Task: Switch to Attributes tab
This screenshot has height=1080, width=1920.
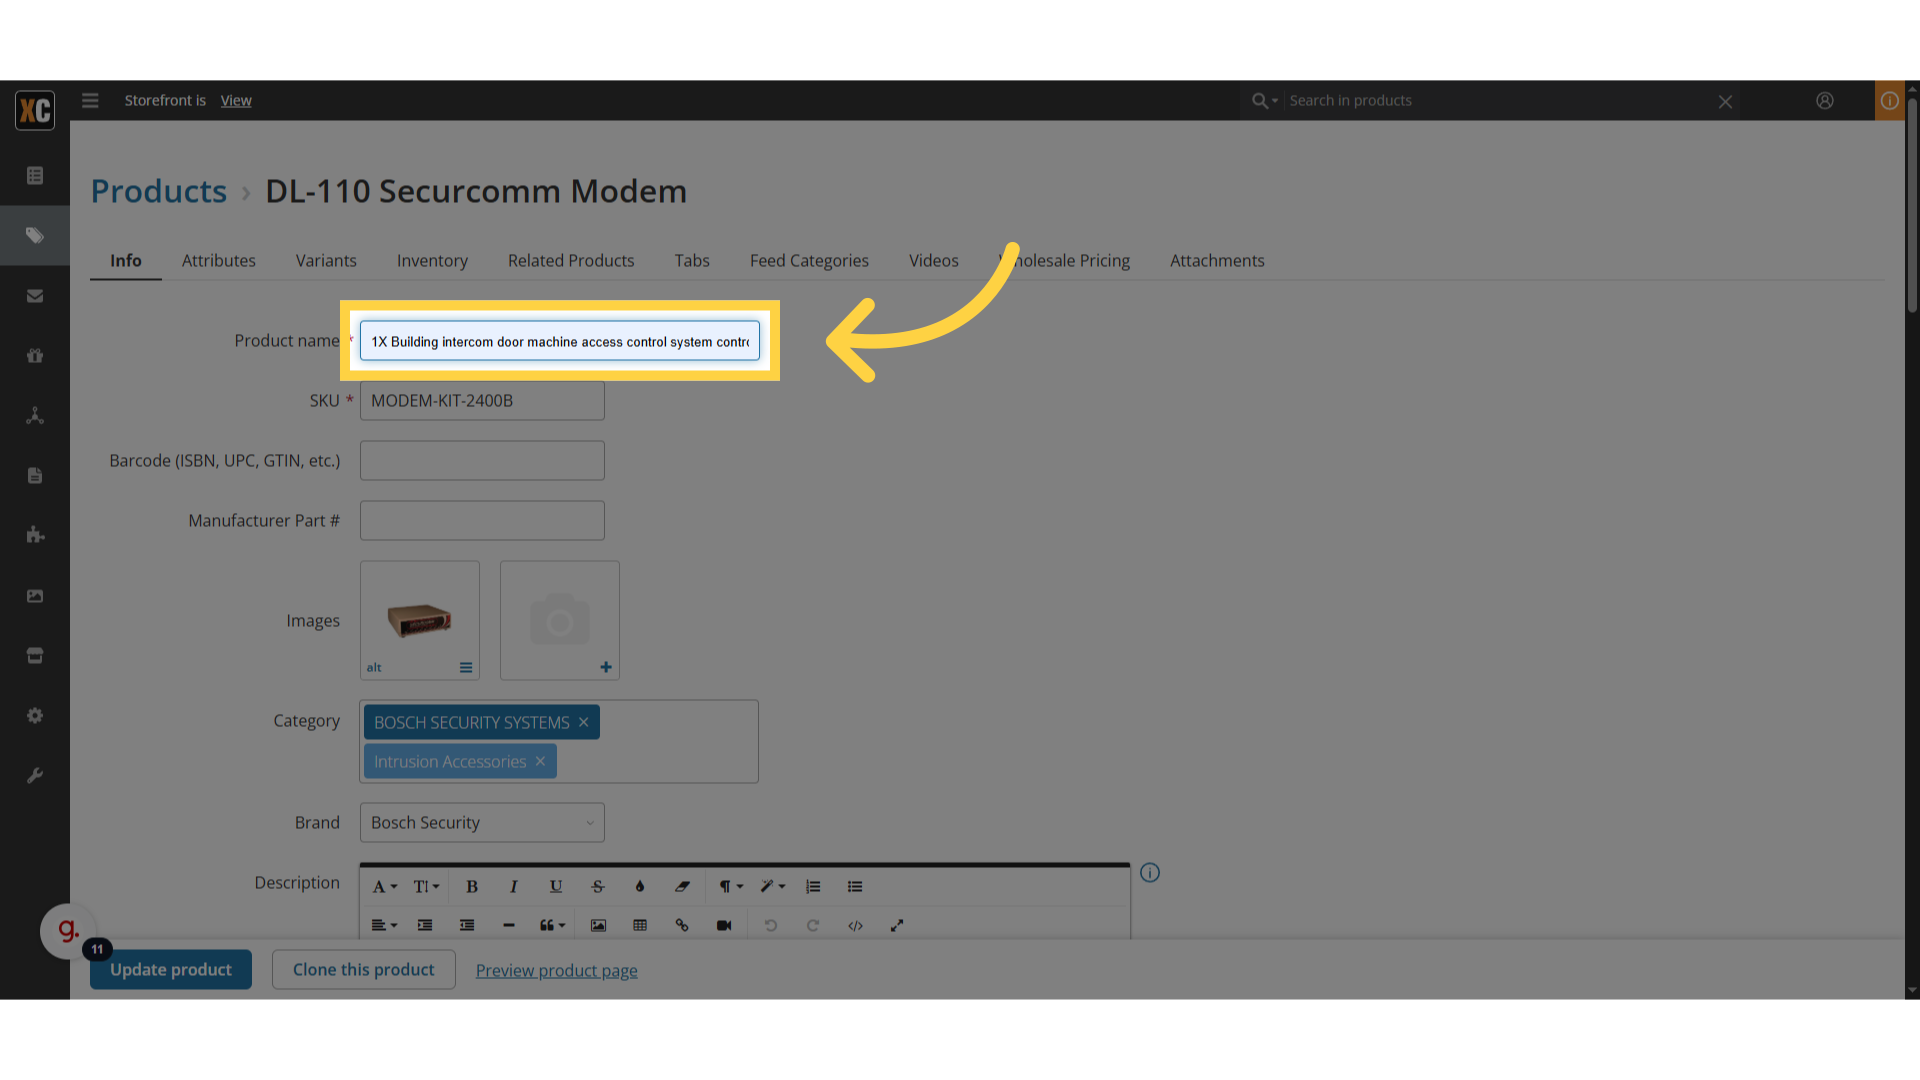Action: coord(219,261)
